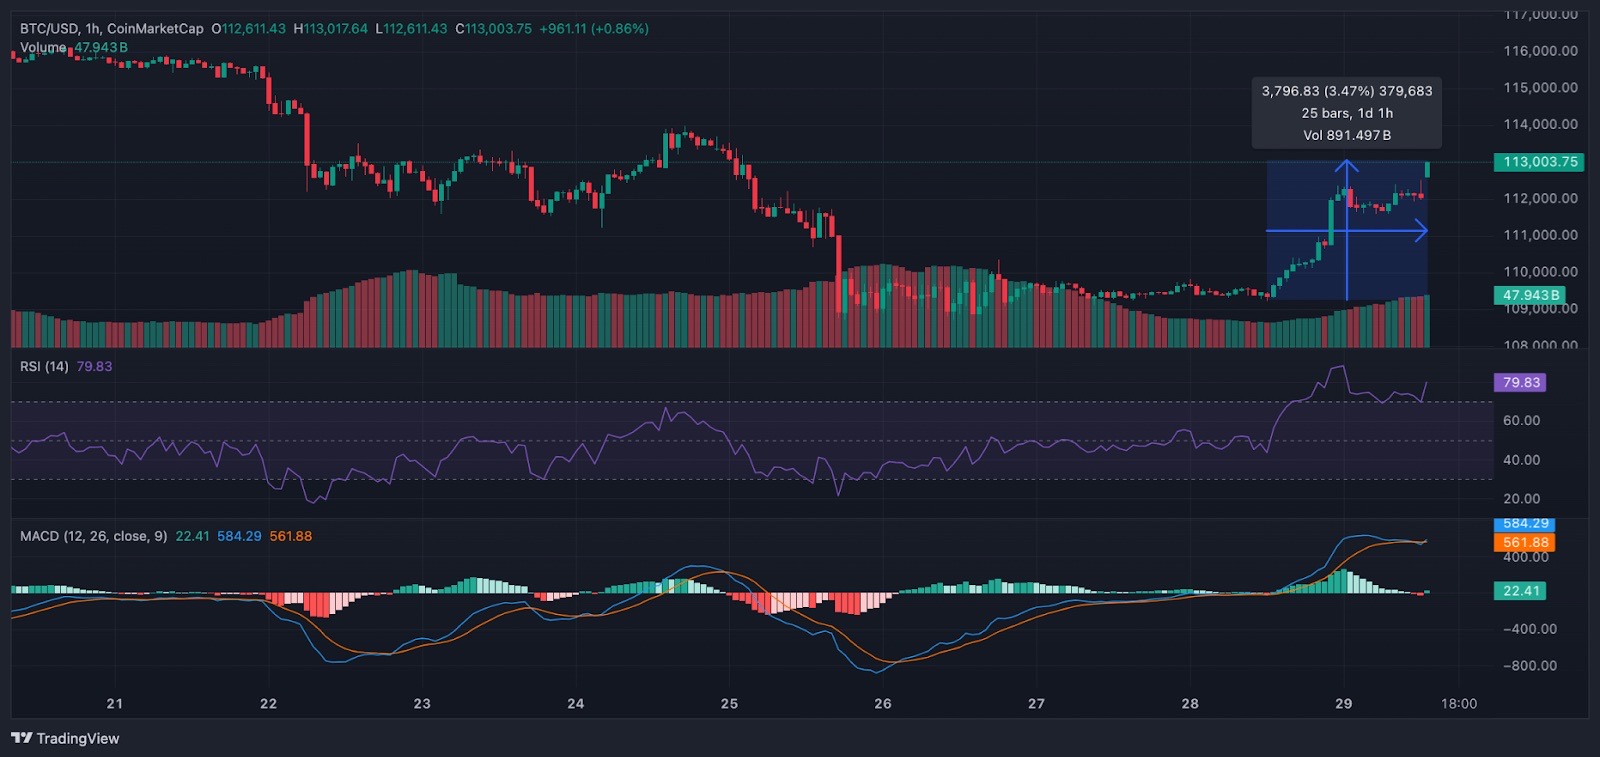Click the upward arrowhead of the measurement box
This screenshot has height=757, width=1600.
coord(1347,165)
